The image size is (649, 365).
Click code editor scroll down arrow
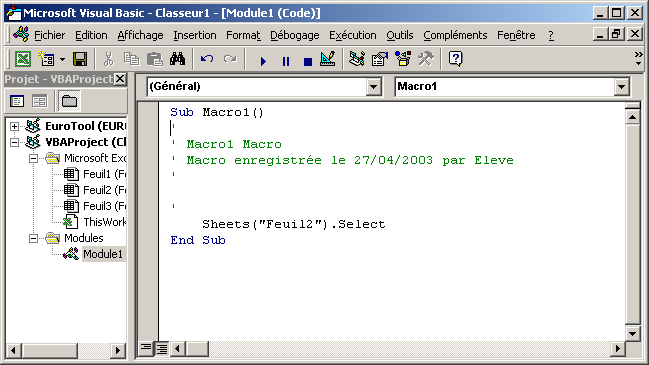pos(632,333)
